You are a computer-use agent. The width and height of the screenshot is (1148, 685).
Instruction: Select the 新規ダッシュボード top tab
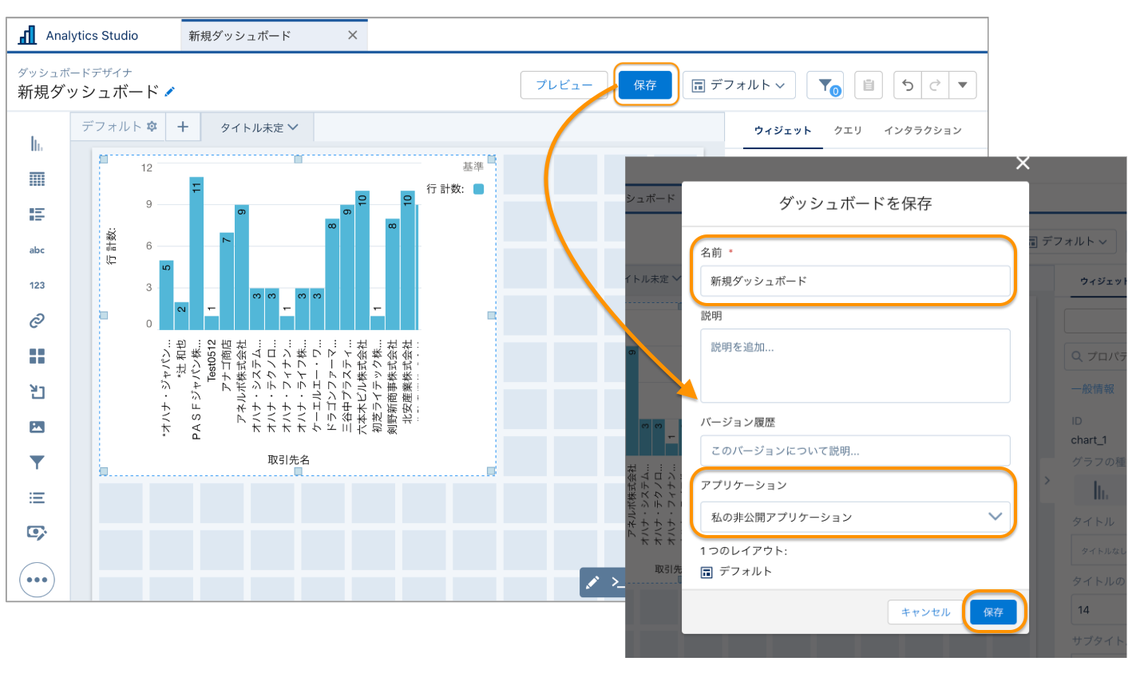point(275,35)
